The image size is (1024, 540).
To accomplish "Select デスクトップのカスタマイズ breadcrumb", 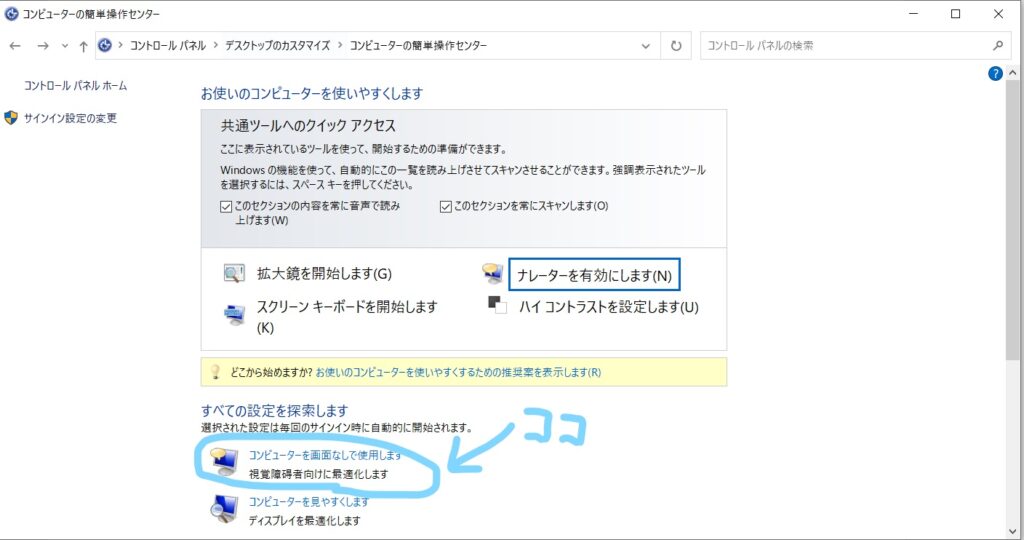I will pyautogui.click(x=278, y=45).
